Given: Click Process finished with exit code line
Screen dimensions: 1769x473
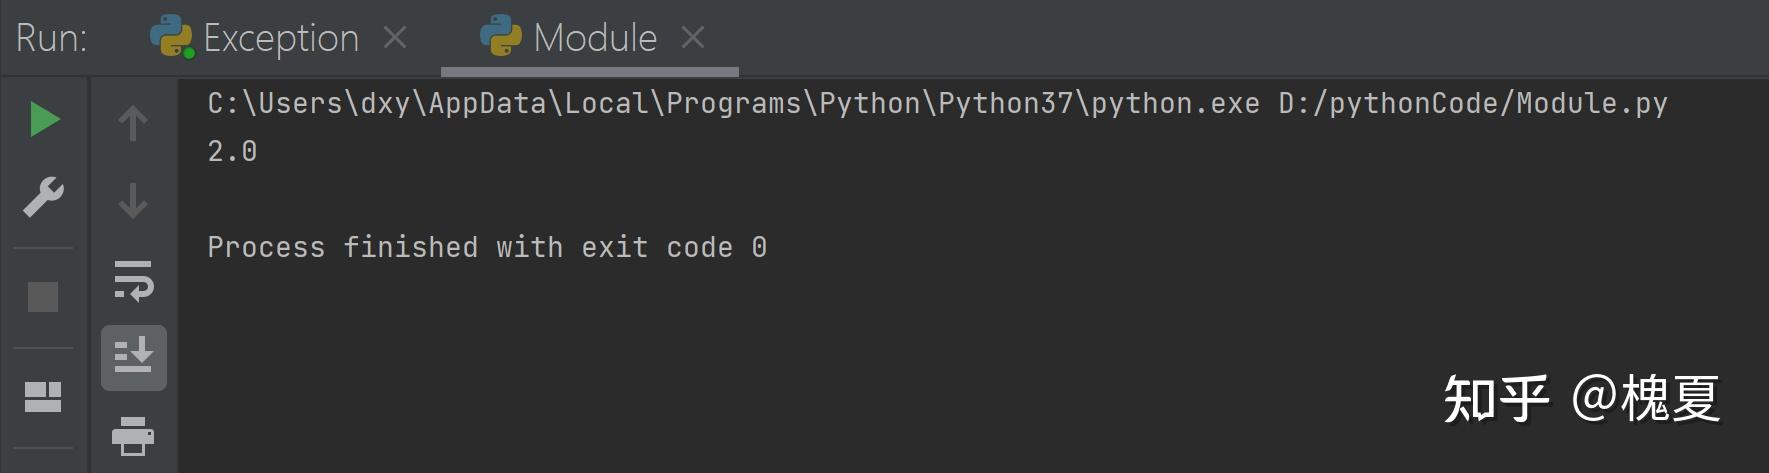Looking at the screenshot, I should point(487,248).
